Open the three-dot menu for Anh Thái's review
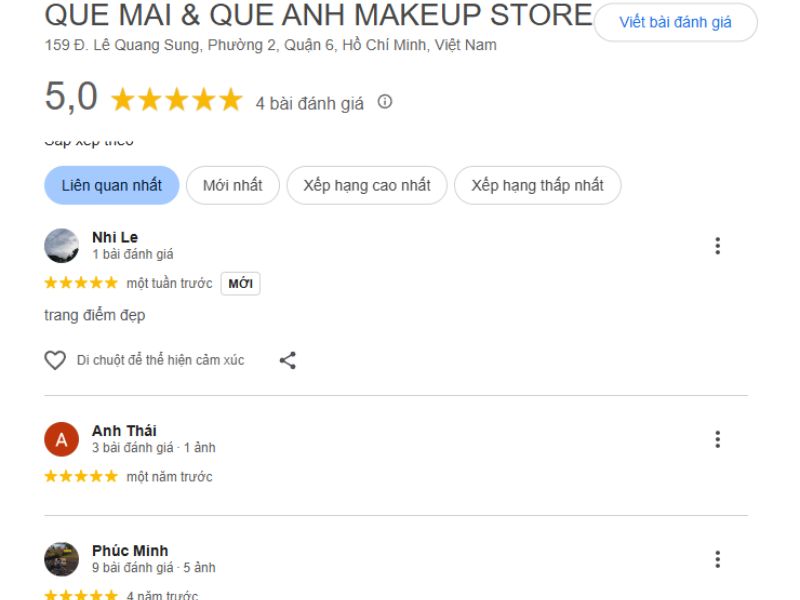800x600 pixels. (x=717, y=439)
